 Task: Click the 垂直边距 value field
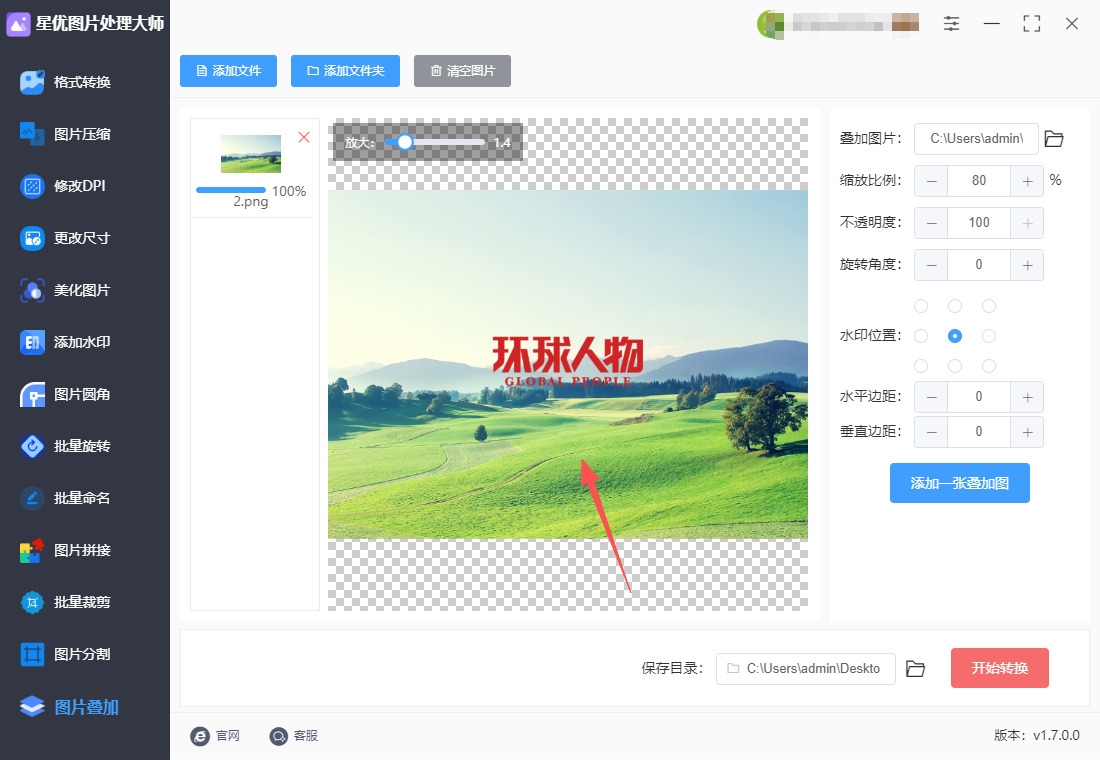pyautogui.click(x=979, y=432)
